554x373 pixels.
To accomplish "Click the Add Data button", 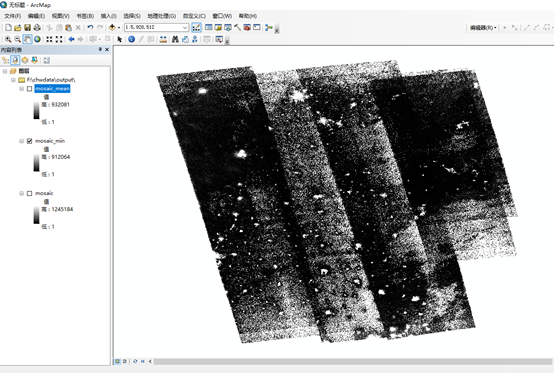I will click(x=112, y=27).
